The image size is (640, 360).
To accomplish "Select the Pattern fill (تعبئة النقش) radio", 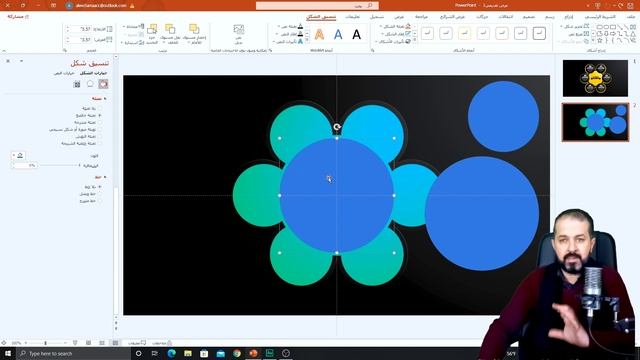I will [100, 136].
